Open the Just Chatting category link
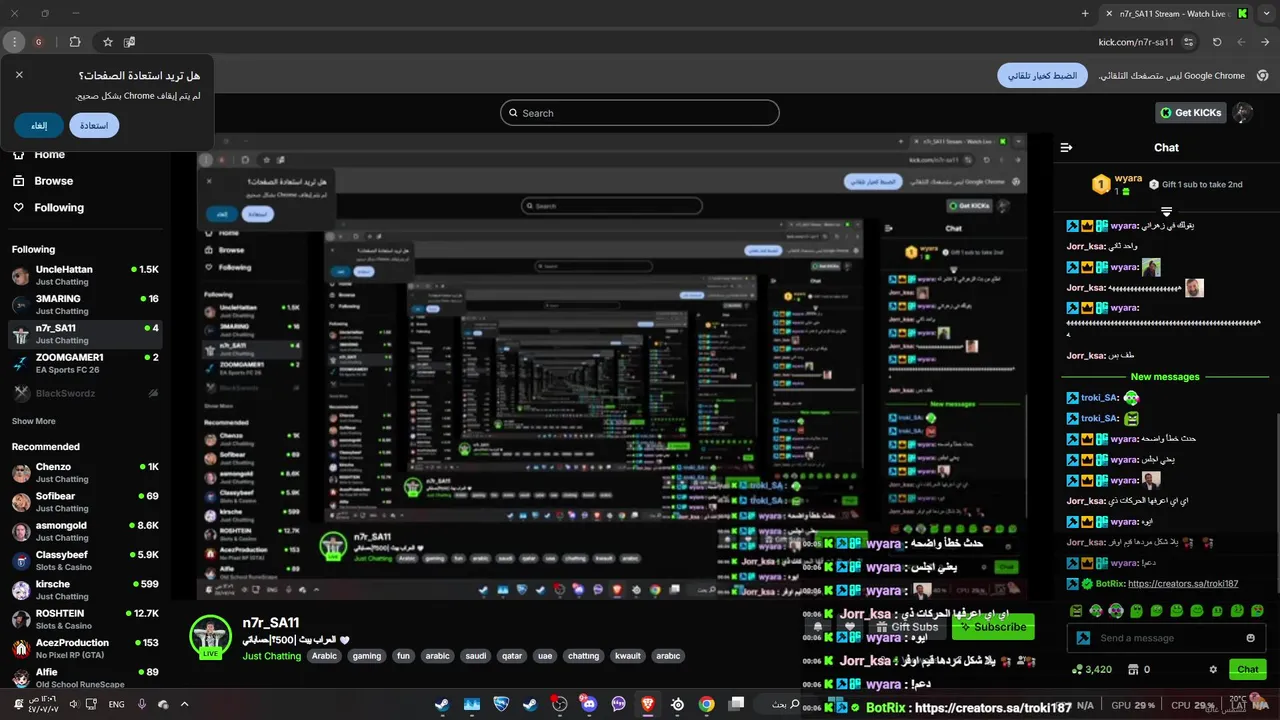The width and height of the screenshot is (1280, 720). click(x=271, y=656)
